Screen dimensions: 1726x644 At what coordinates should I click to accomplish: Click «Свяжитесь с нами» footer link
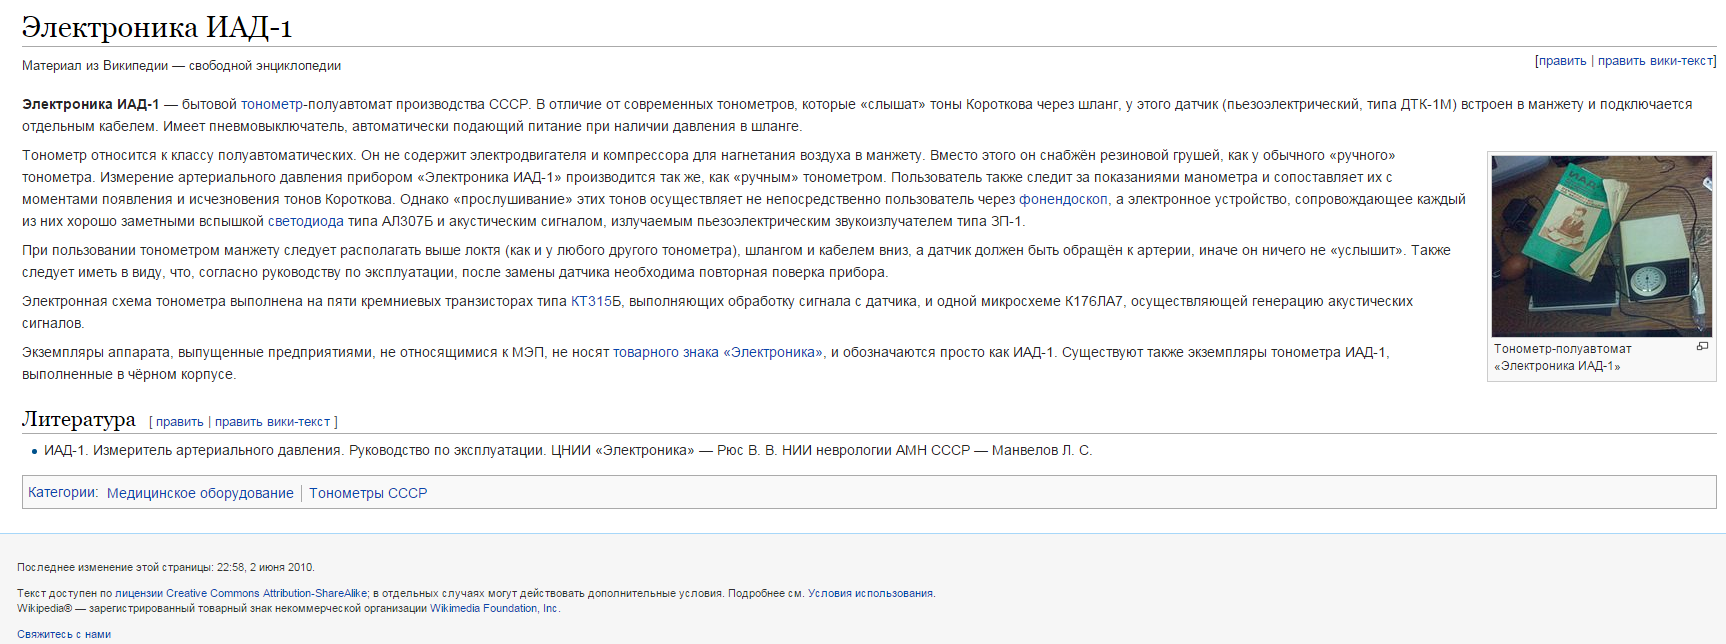[x=64, y=634]
